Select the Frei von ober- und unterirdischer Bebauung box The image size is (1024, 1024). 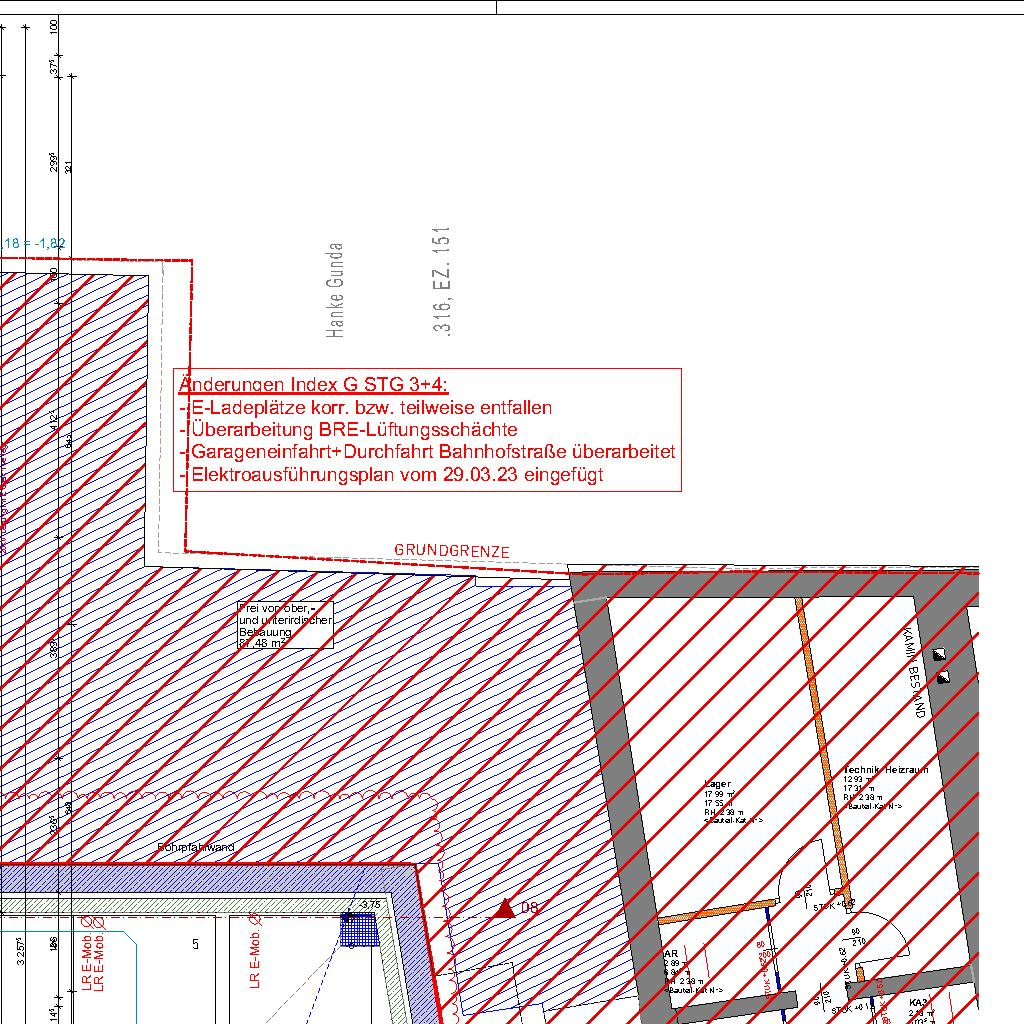285,625
